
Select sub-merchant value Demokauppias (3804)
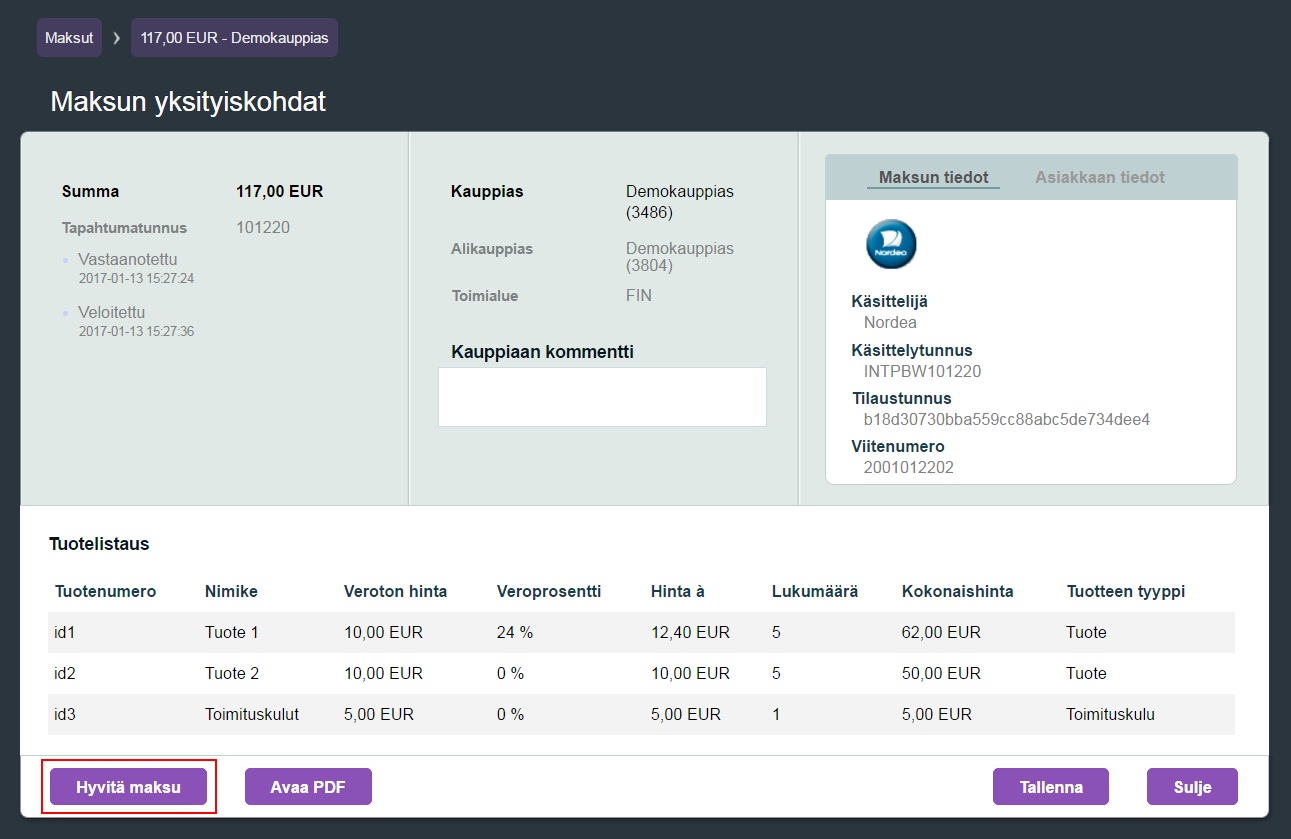pos(680,257)
